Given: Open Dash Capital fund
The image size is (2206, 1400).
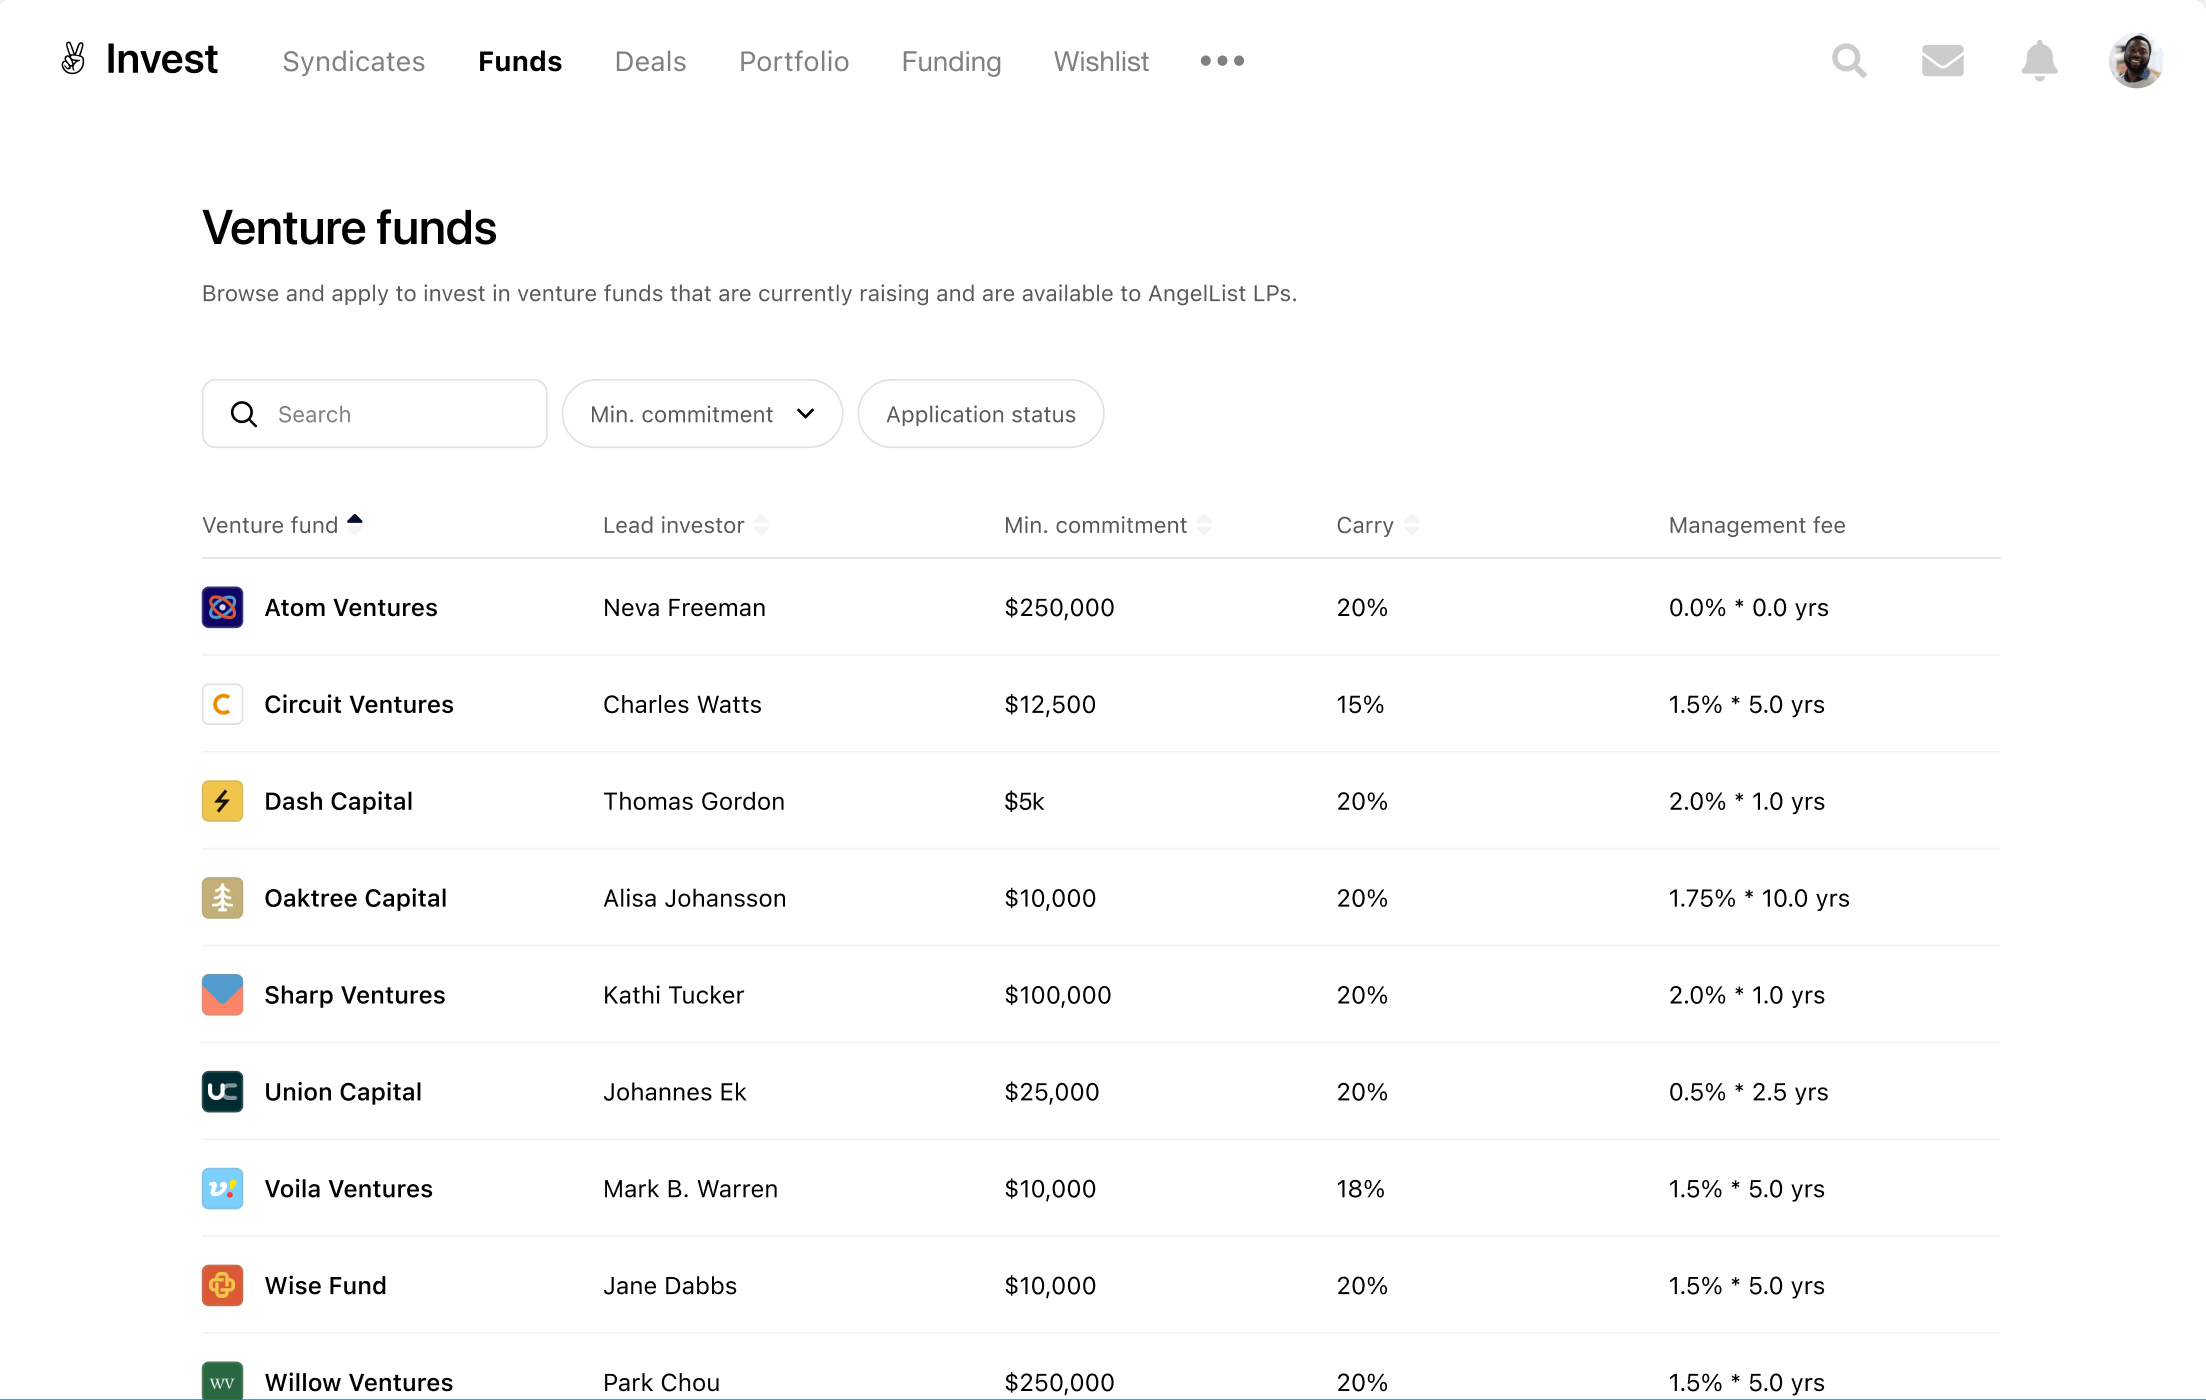Looking at the screenshot, I should [x=338, y=801].
